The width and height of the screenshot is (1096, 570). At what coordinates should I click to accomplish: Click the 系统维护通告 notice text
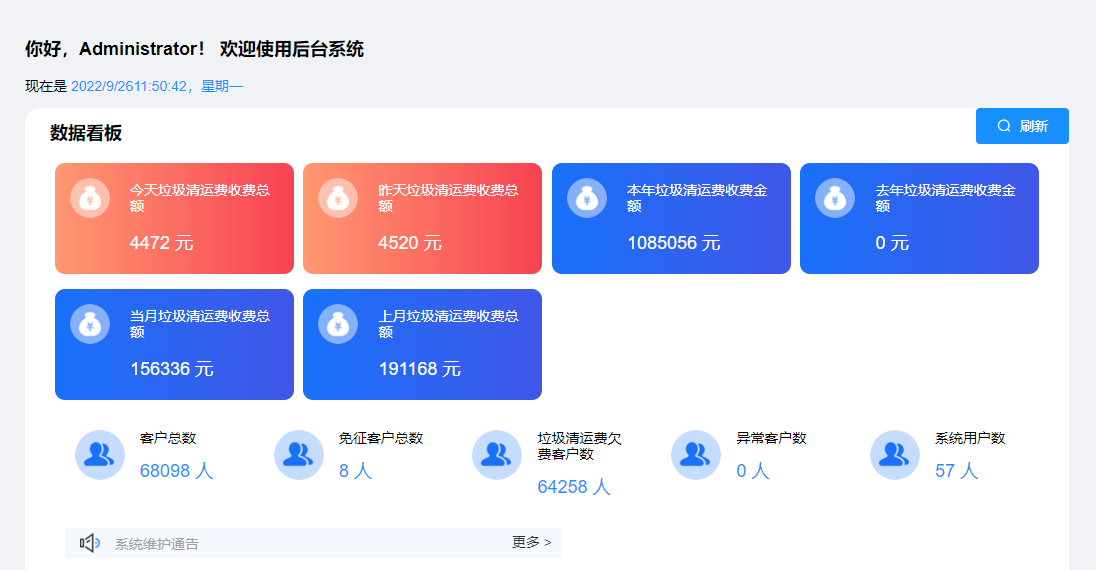tap(157, 544)
